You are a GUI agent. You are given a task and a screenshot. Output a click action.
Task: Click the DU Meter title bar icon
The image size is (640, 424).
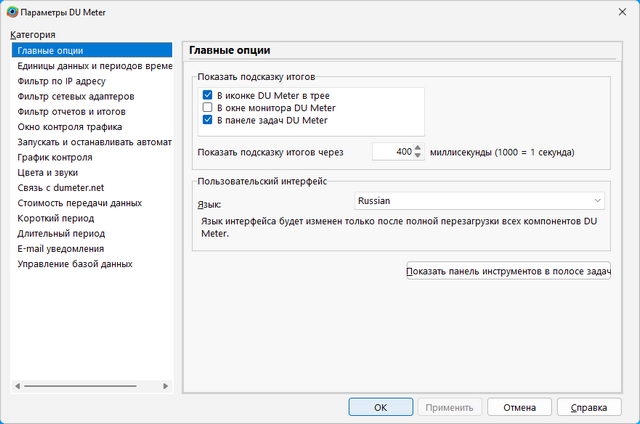(11, 11)
